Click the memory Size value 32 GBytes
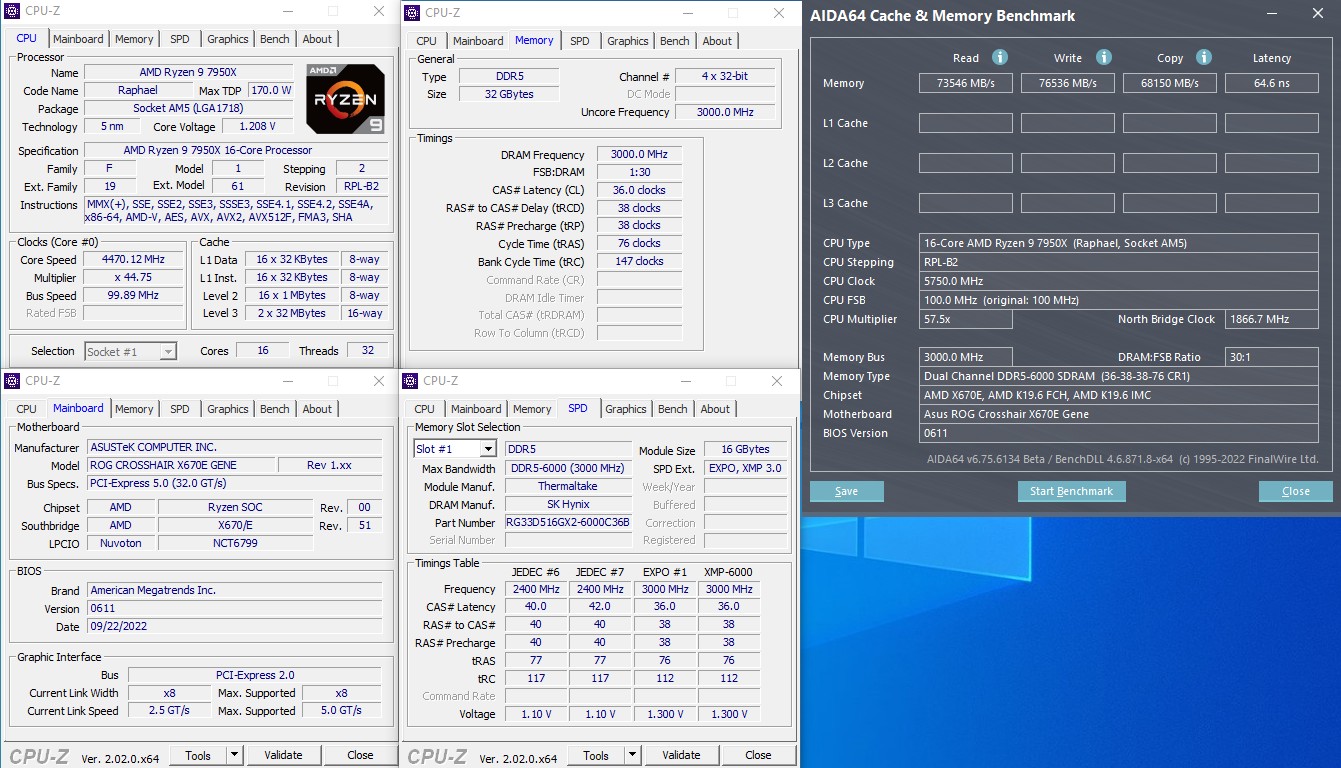 pos(508,94)
